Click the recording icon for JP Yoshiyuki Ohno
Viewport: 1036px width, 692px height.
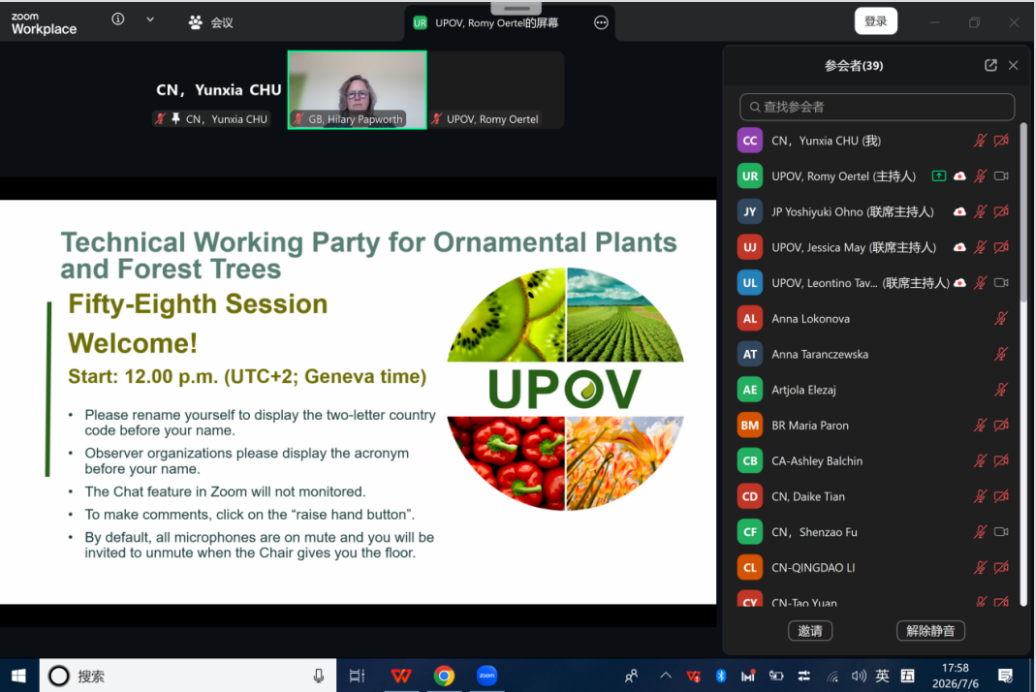point(959,211)
